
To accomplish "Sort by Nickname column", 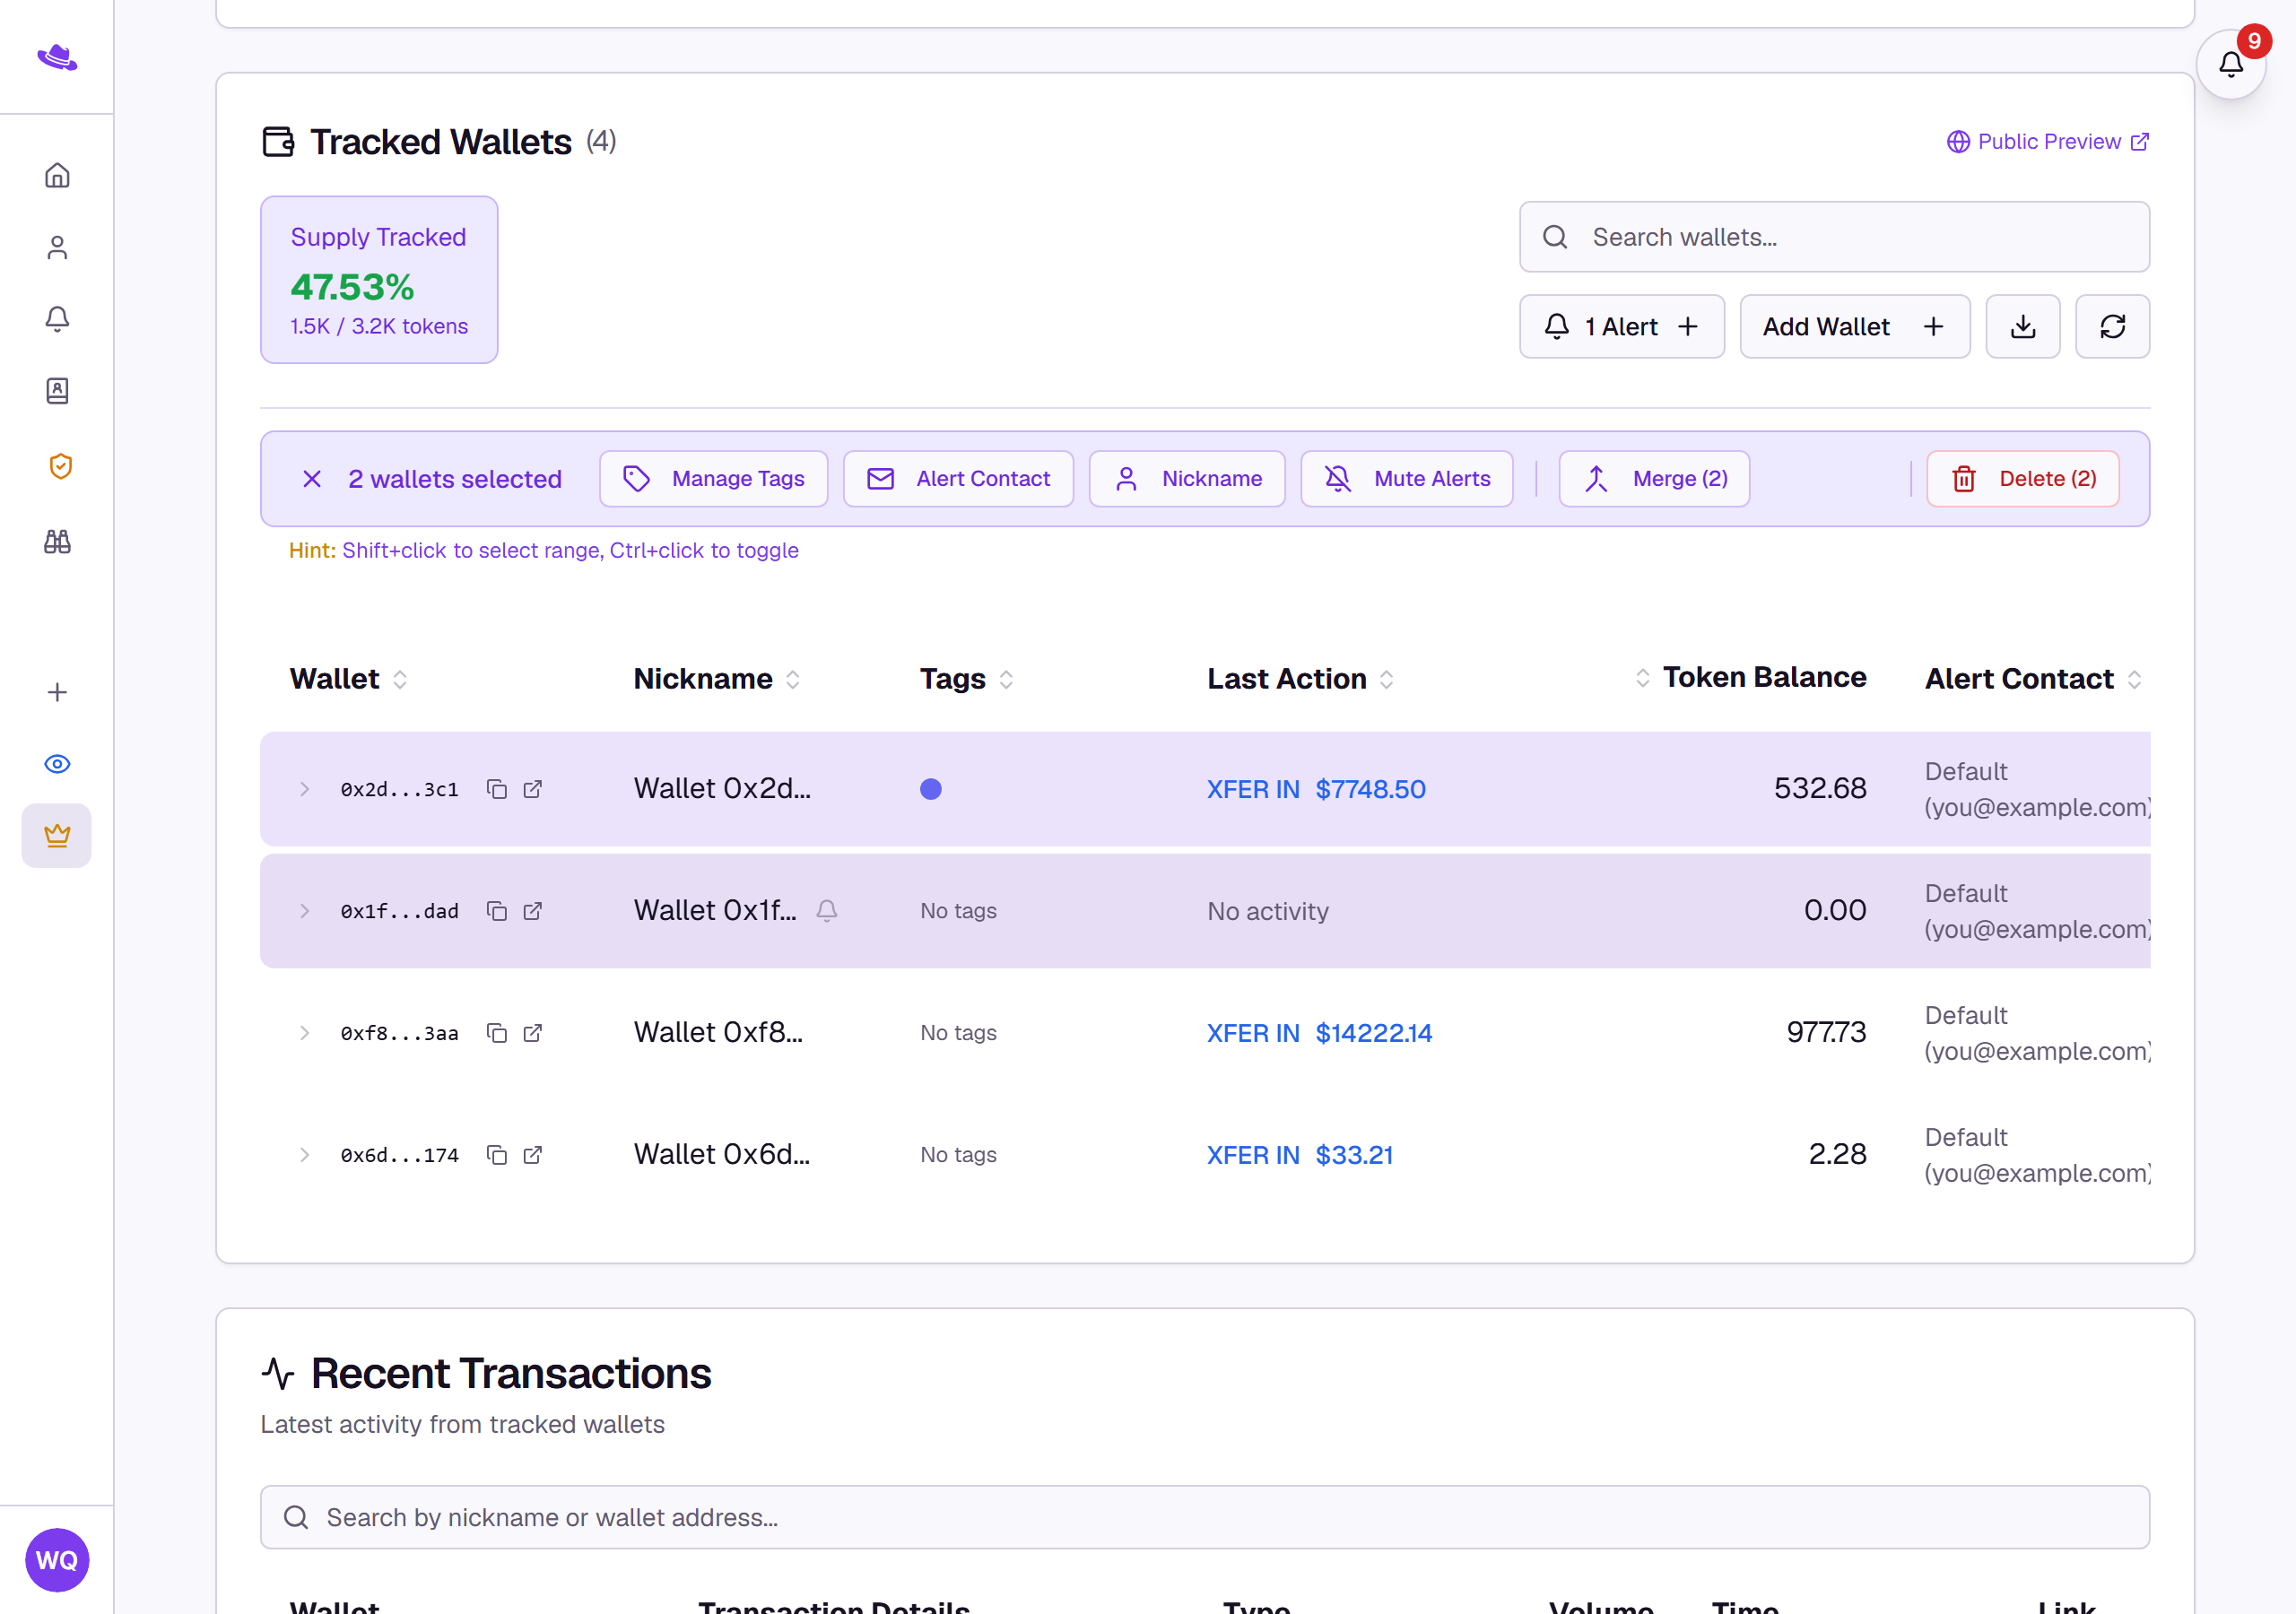I will (717, 679).
